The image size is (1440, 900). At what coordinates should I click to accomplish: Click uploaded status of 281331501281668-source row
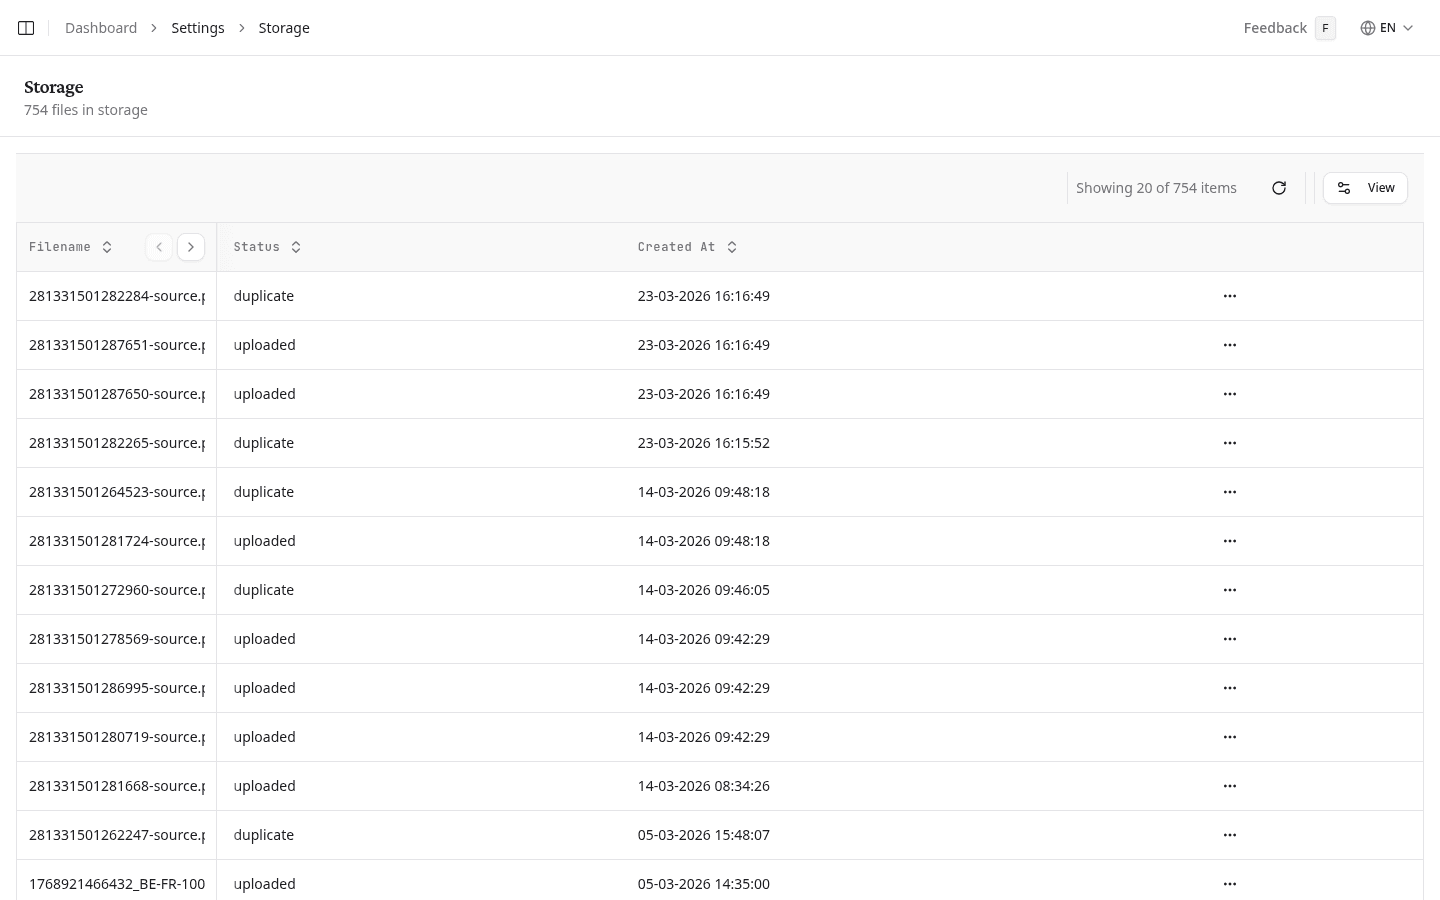265,786
